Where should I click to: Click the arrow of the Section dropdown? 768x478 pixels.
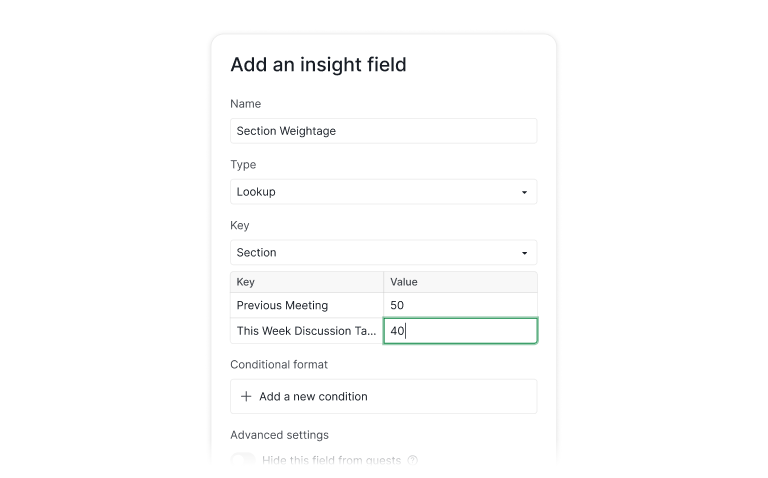[524, 253]
